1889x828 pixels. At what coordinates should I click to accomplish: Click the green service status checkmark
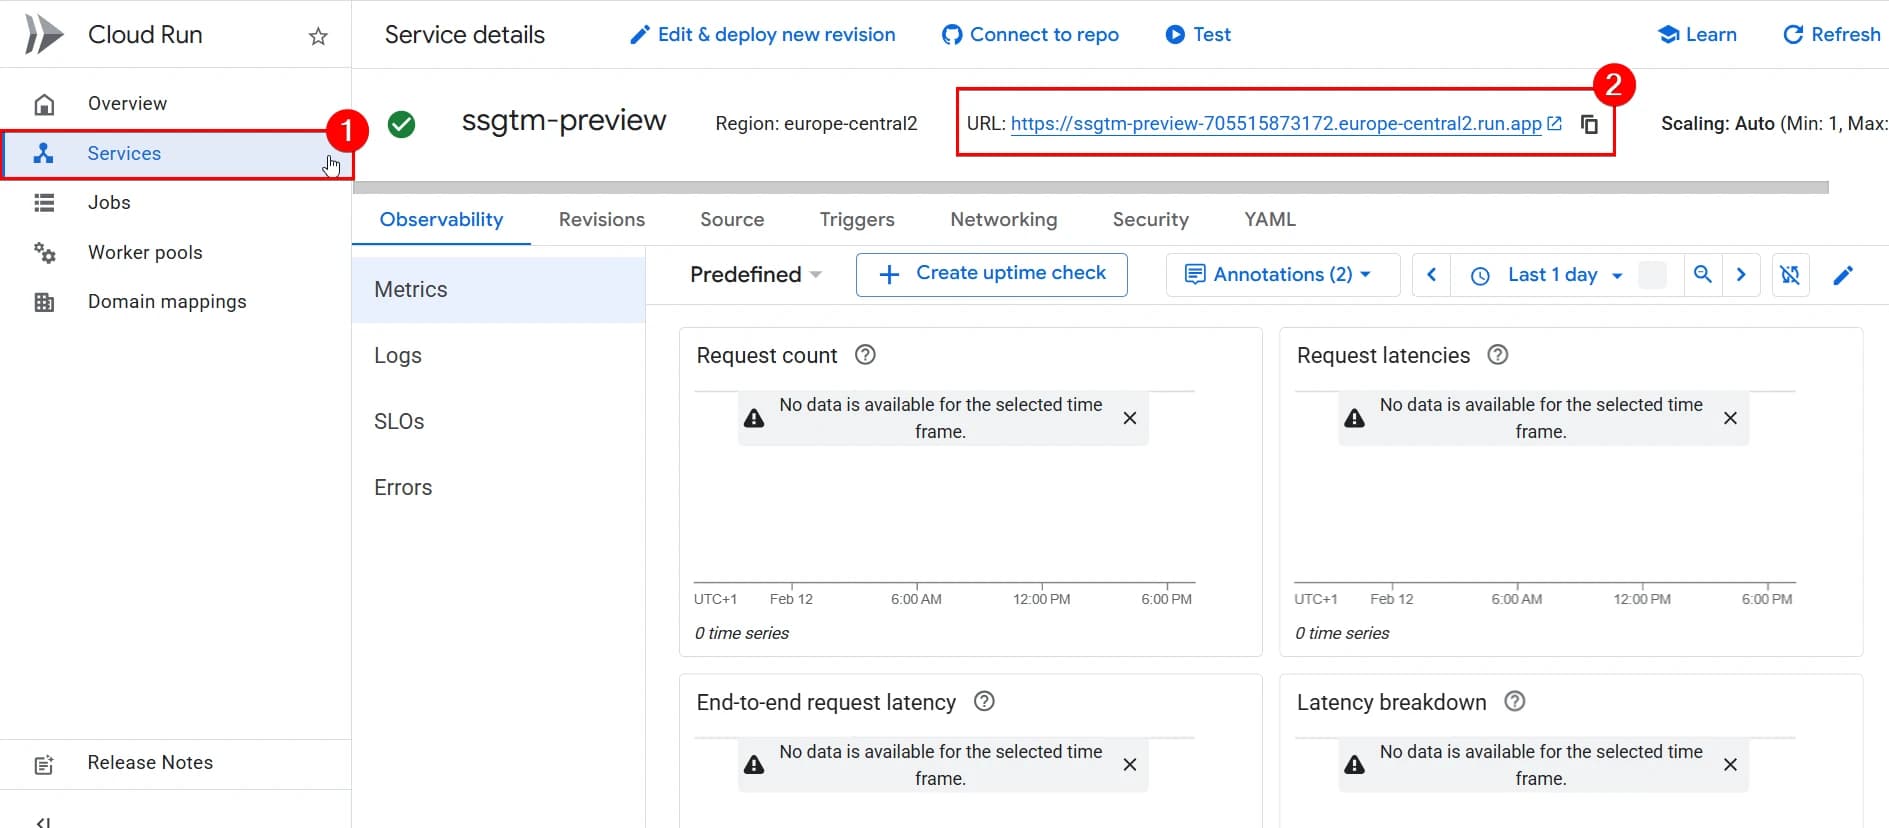point(402,124)
